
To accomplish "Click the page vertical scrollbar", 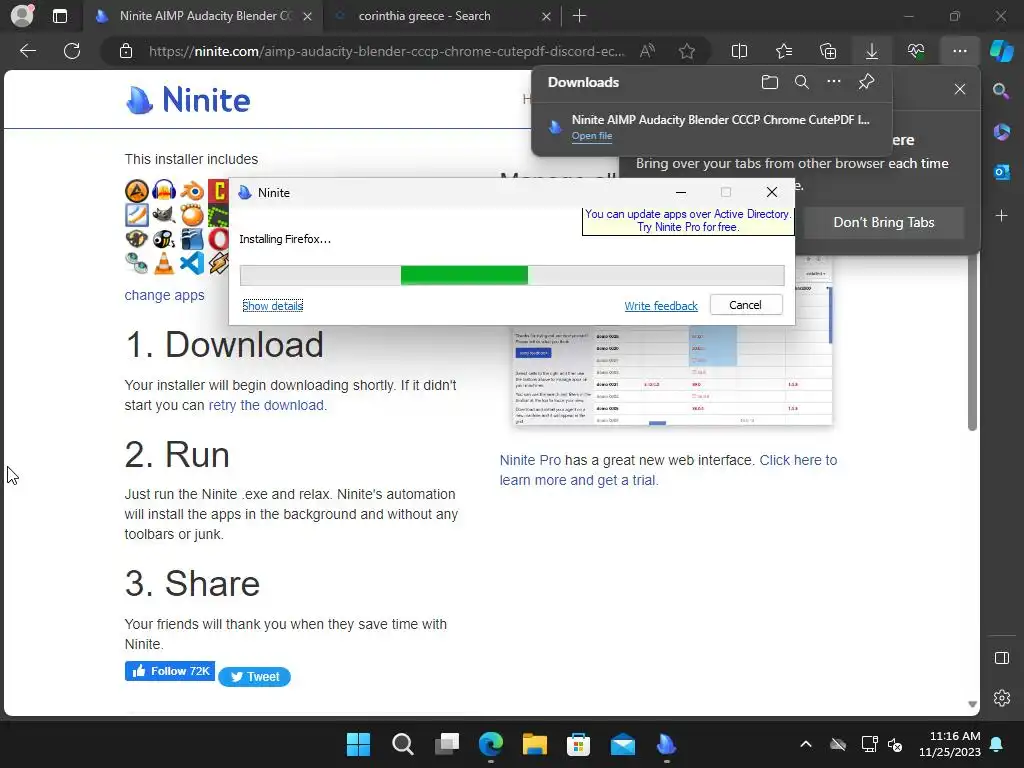I will (x=972, y=343).
